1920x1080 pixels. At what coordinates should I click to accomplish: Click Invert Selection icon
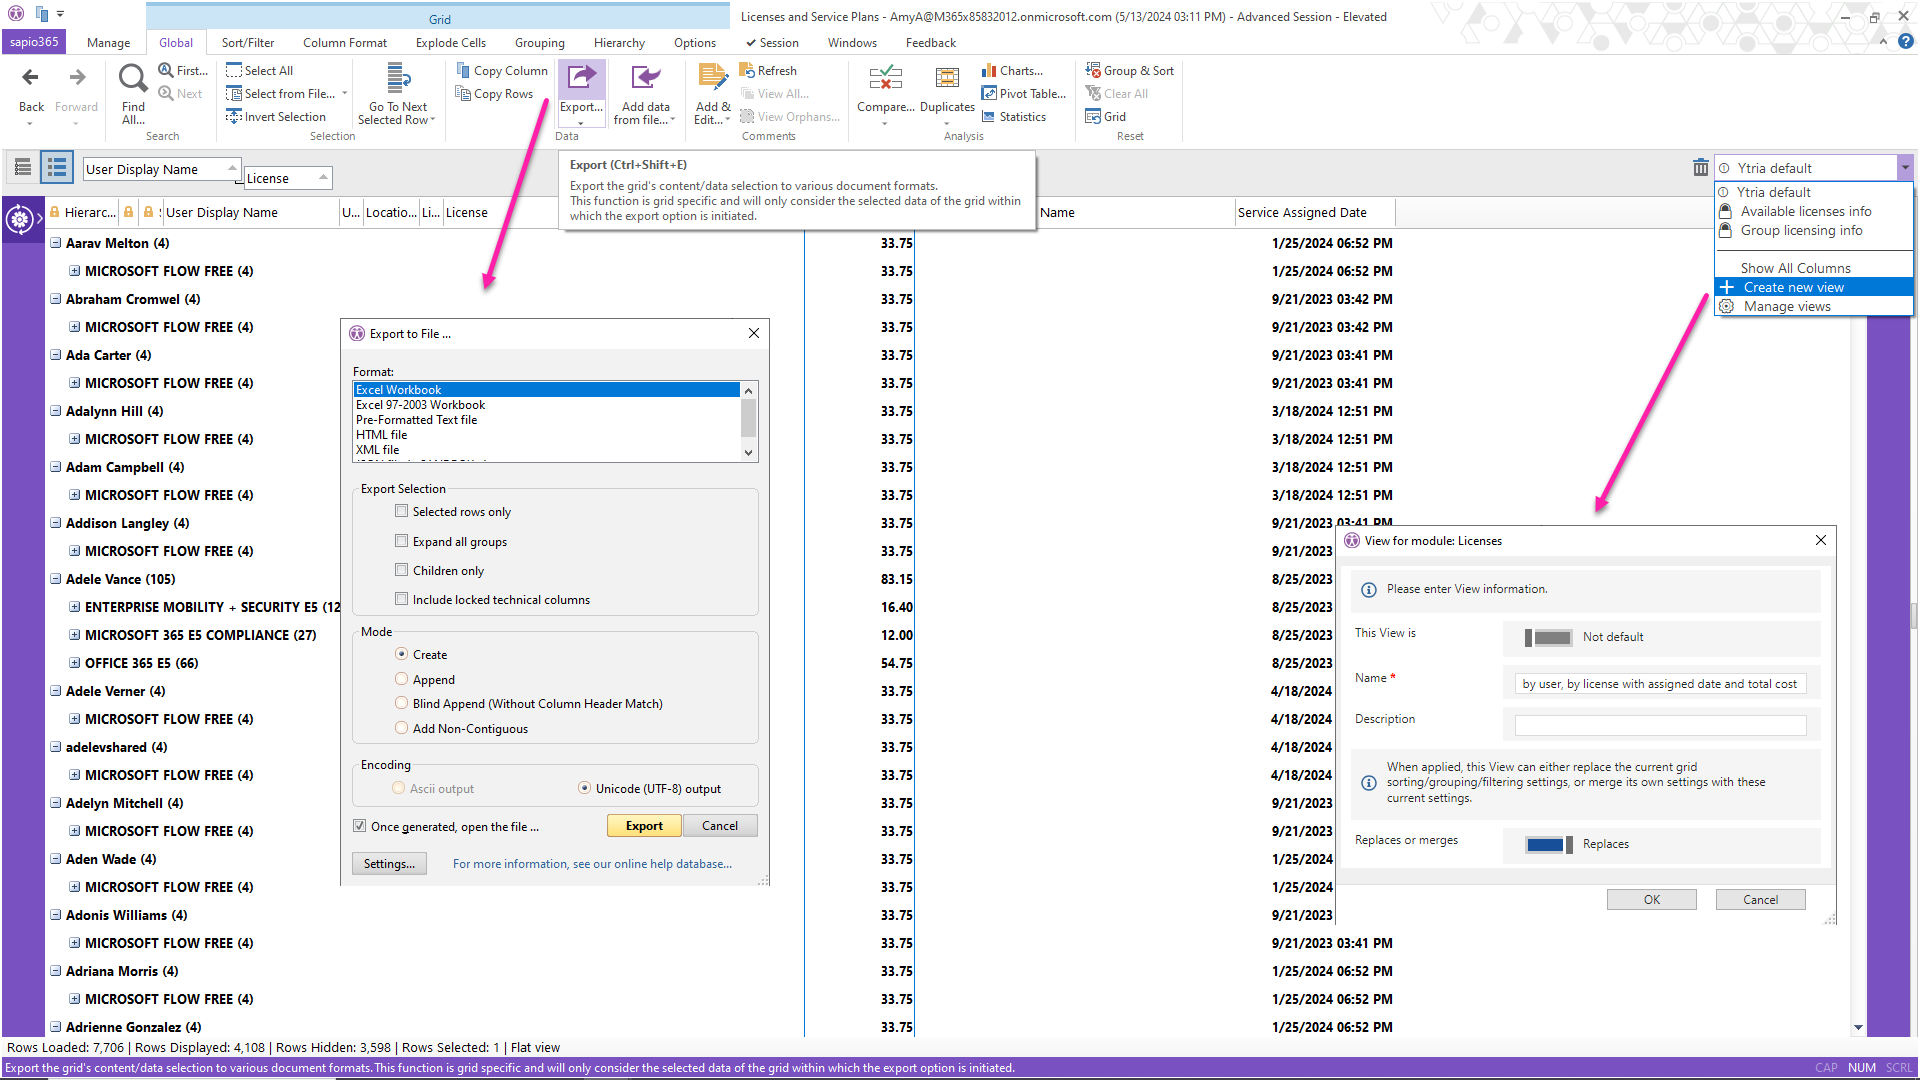(234, 116)
